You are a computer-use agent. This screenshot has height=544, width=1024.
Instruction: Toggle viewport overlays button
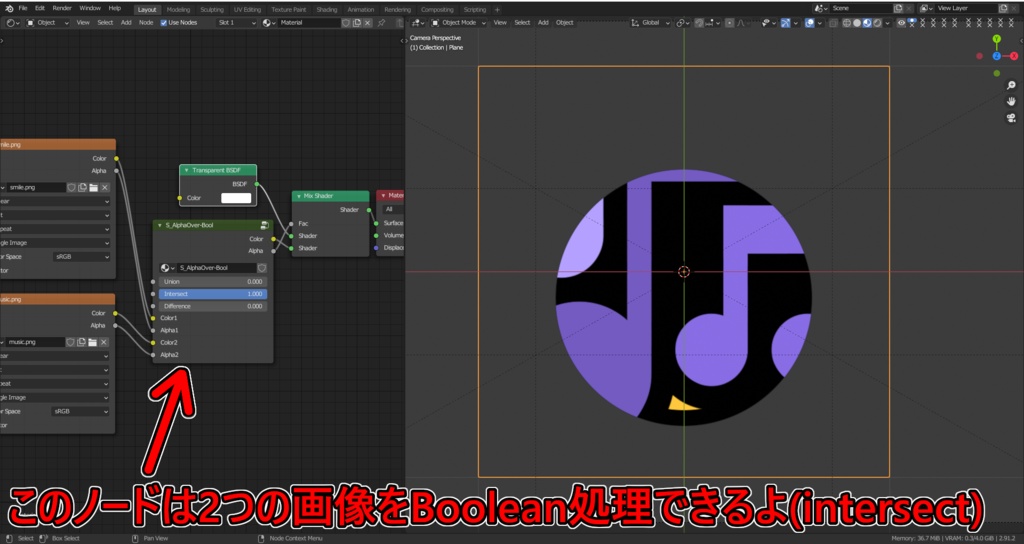pos(810,22)
